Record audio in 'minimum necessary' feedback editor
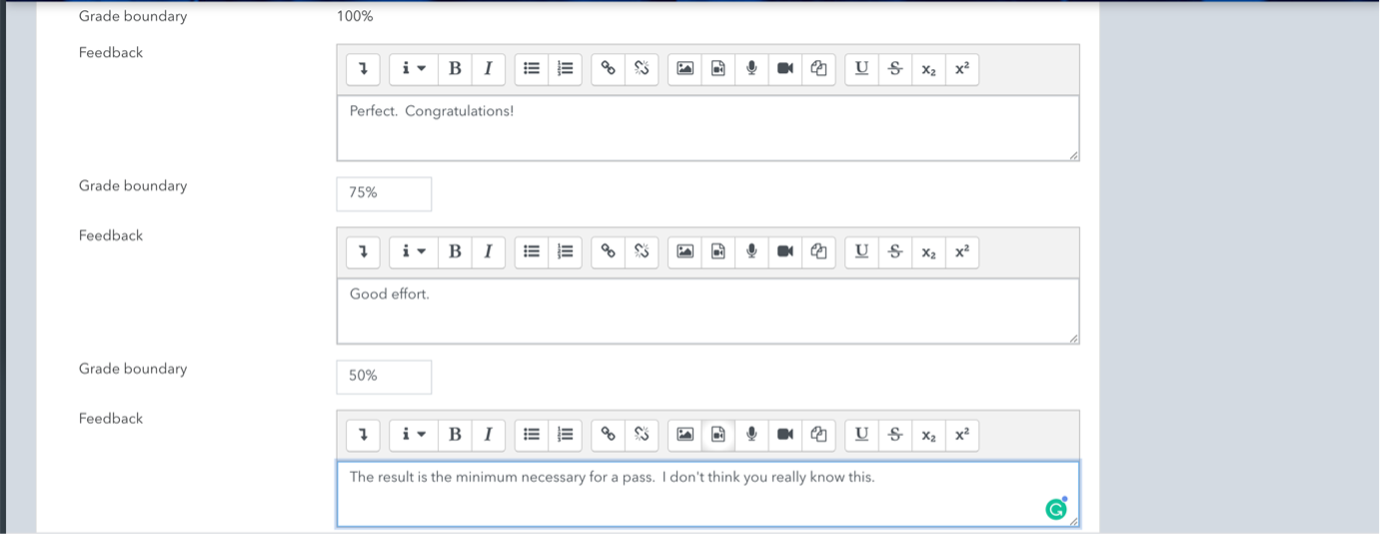Image resolution: width=1384 pixels, height=537 pixels. [x=752, y=435]
